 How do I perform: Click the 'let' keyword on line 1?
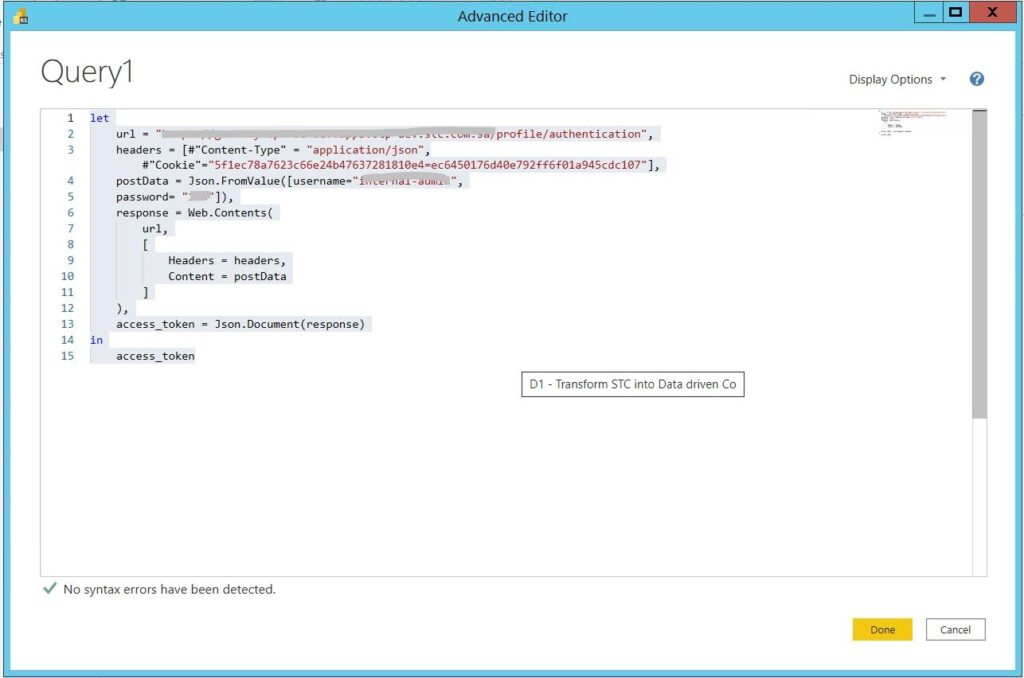tap(99, 118)
